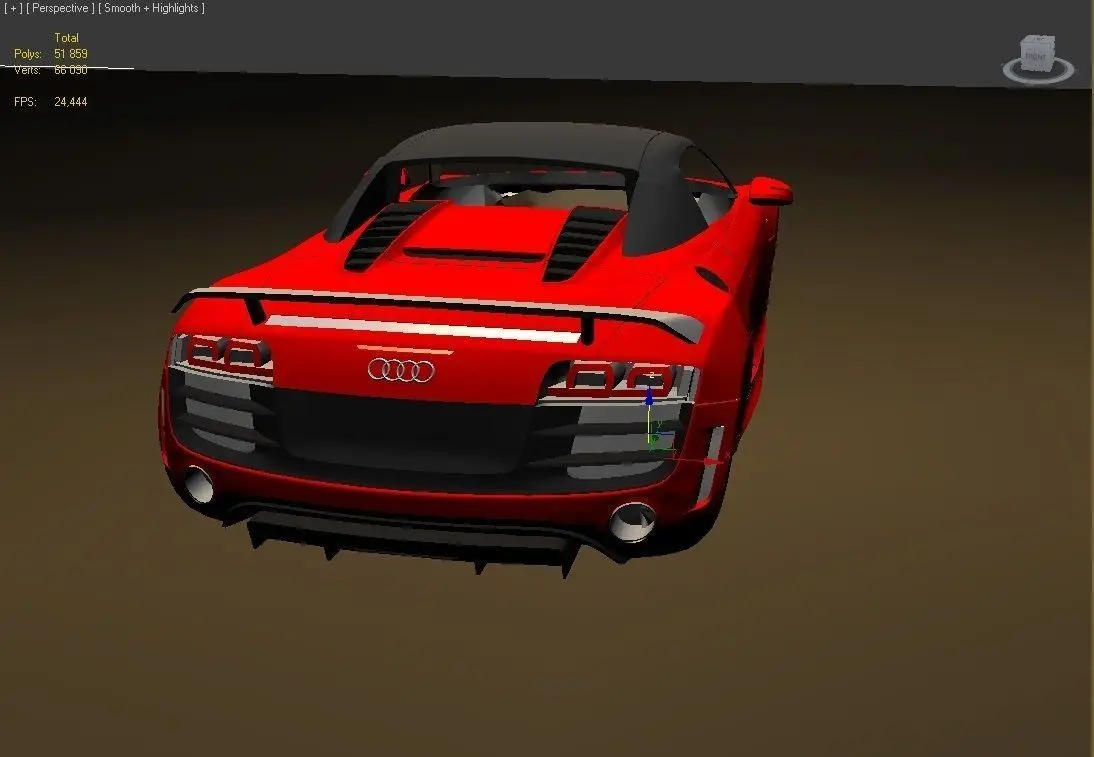Open the Perspective viewport label menu
1094x757 pixels.
pyautogui.click(x=60, y=8)
